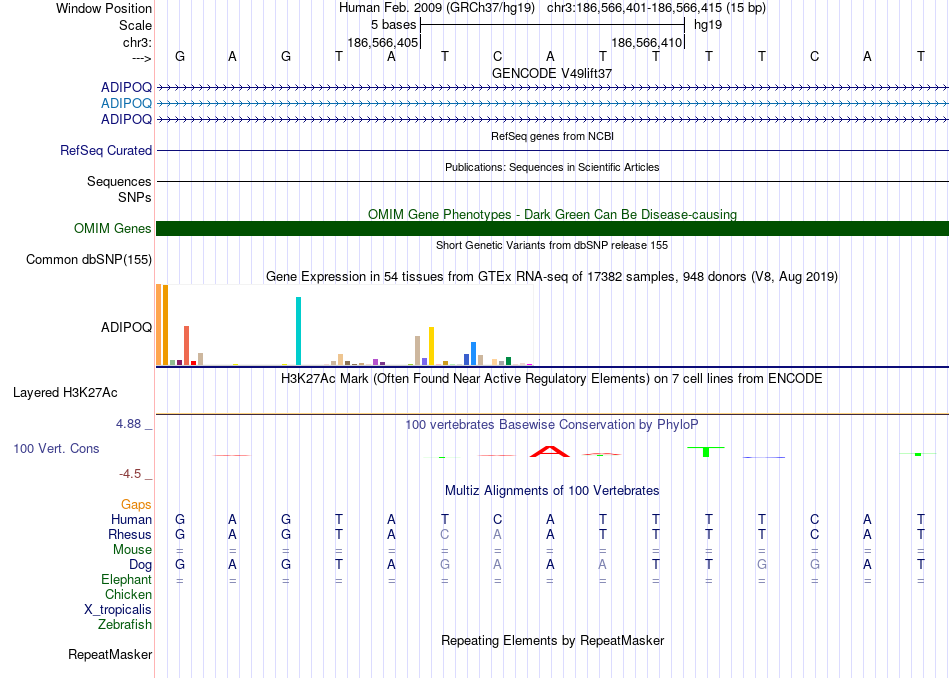Select the Human alignment row label
950x678 pixels.
click(131, 519)
